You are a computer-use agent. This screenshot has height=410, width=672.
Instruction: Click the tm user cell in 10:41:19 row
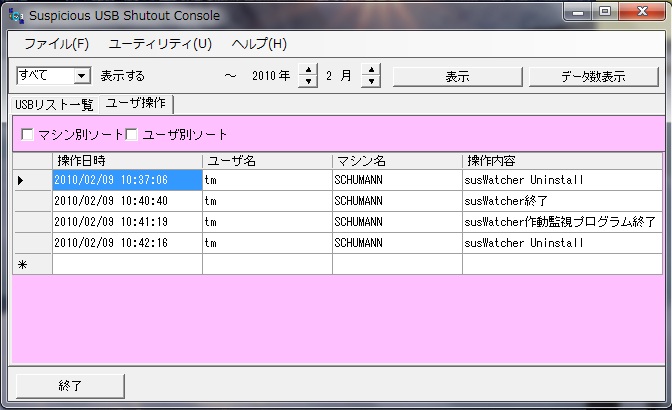tap(267, 222)
